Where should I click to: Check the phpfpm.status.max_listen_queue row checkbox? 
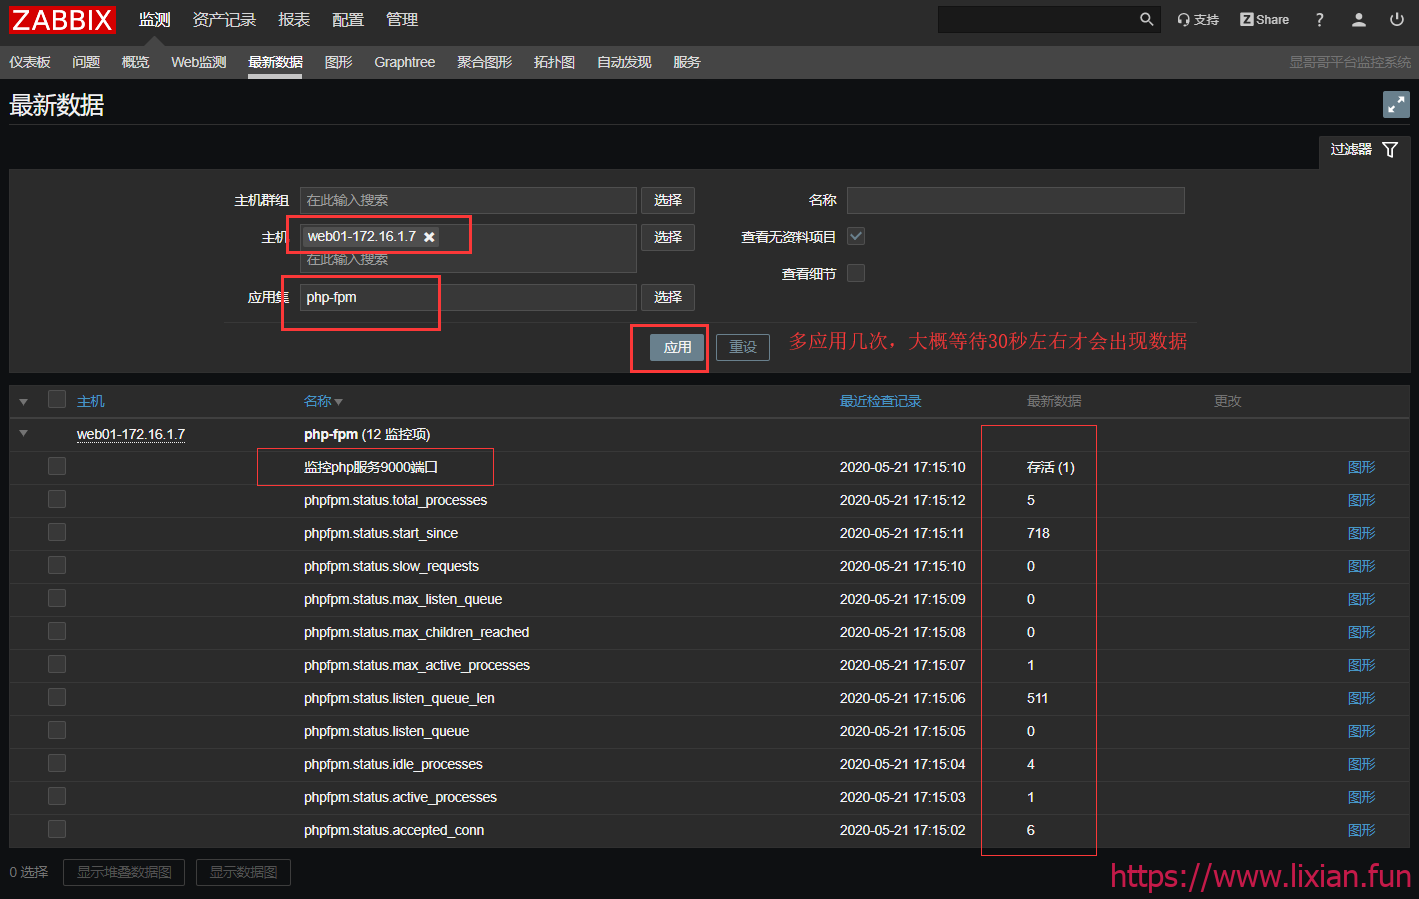pos(57,598)
